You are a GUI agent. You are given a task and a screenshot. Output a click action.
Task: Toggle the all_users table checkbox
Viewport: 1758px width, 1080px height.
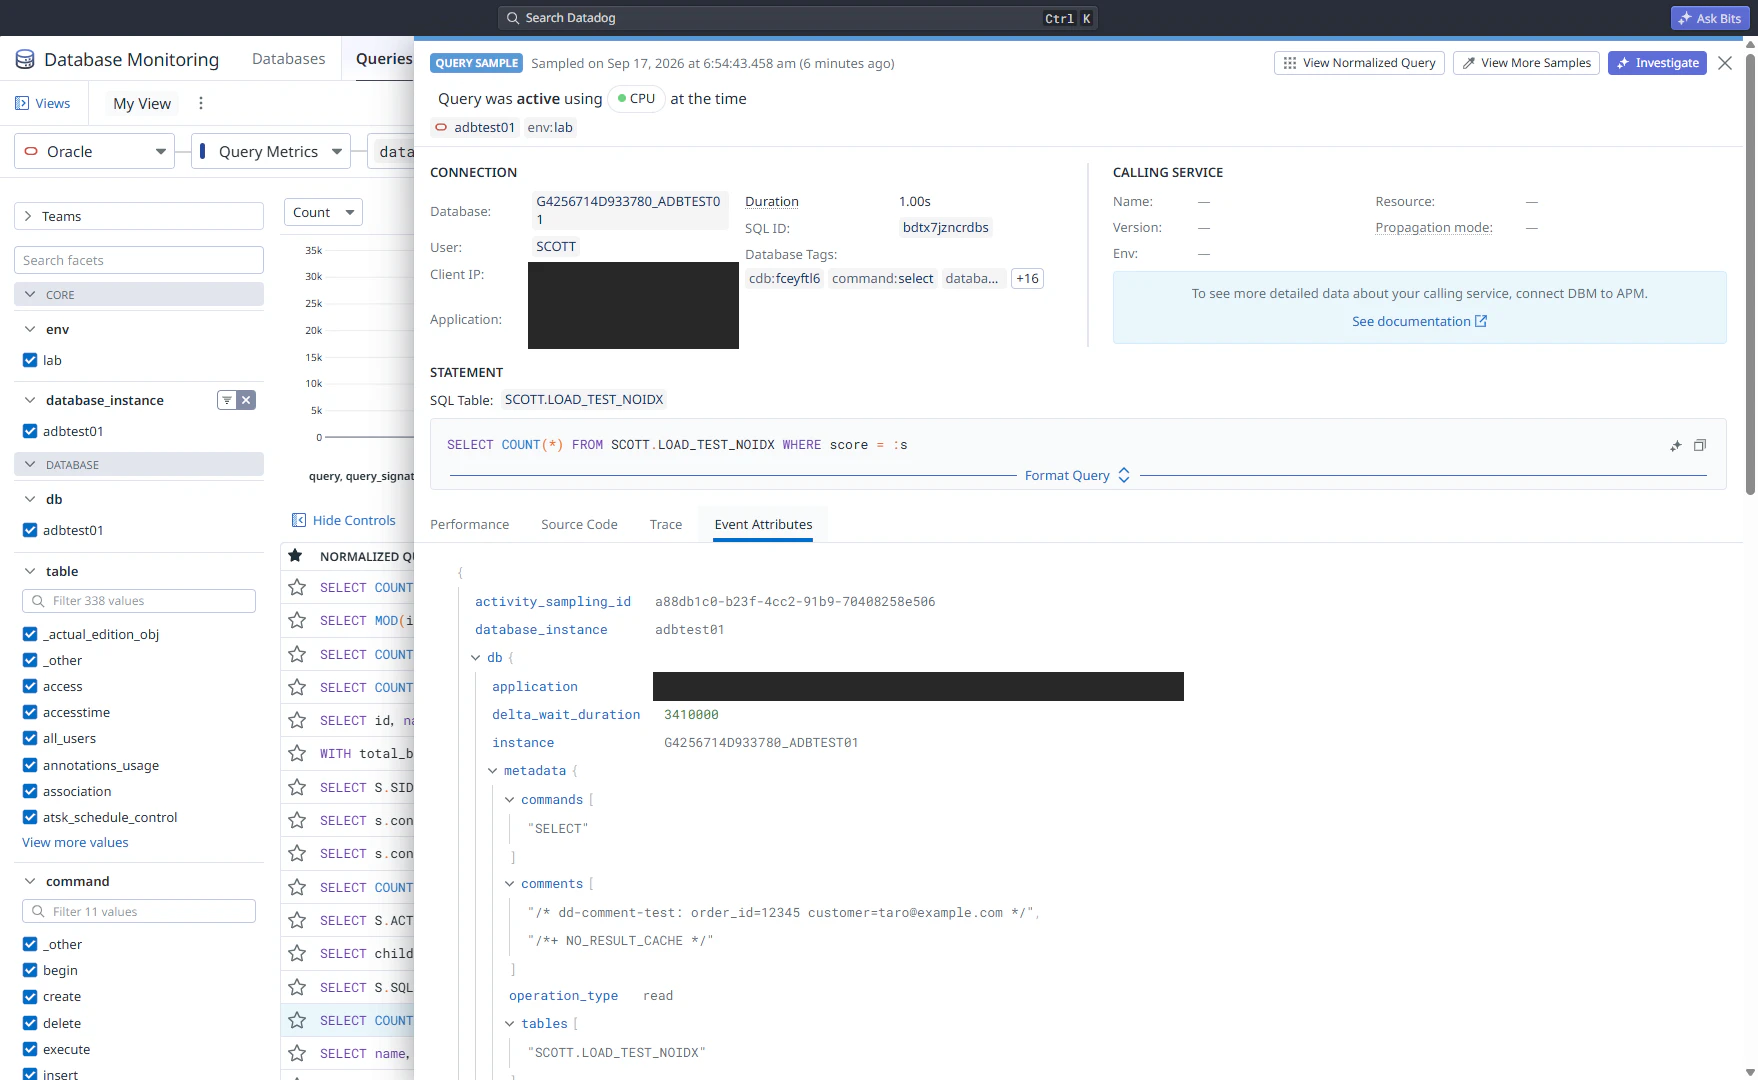point(30,738)
